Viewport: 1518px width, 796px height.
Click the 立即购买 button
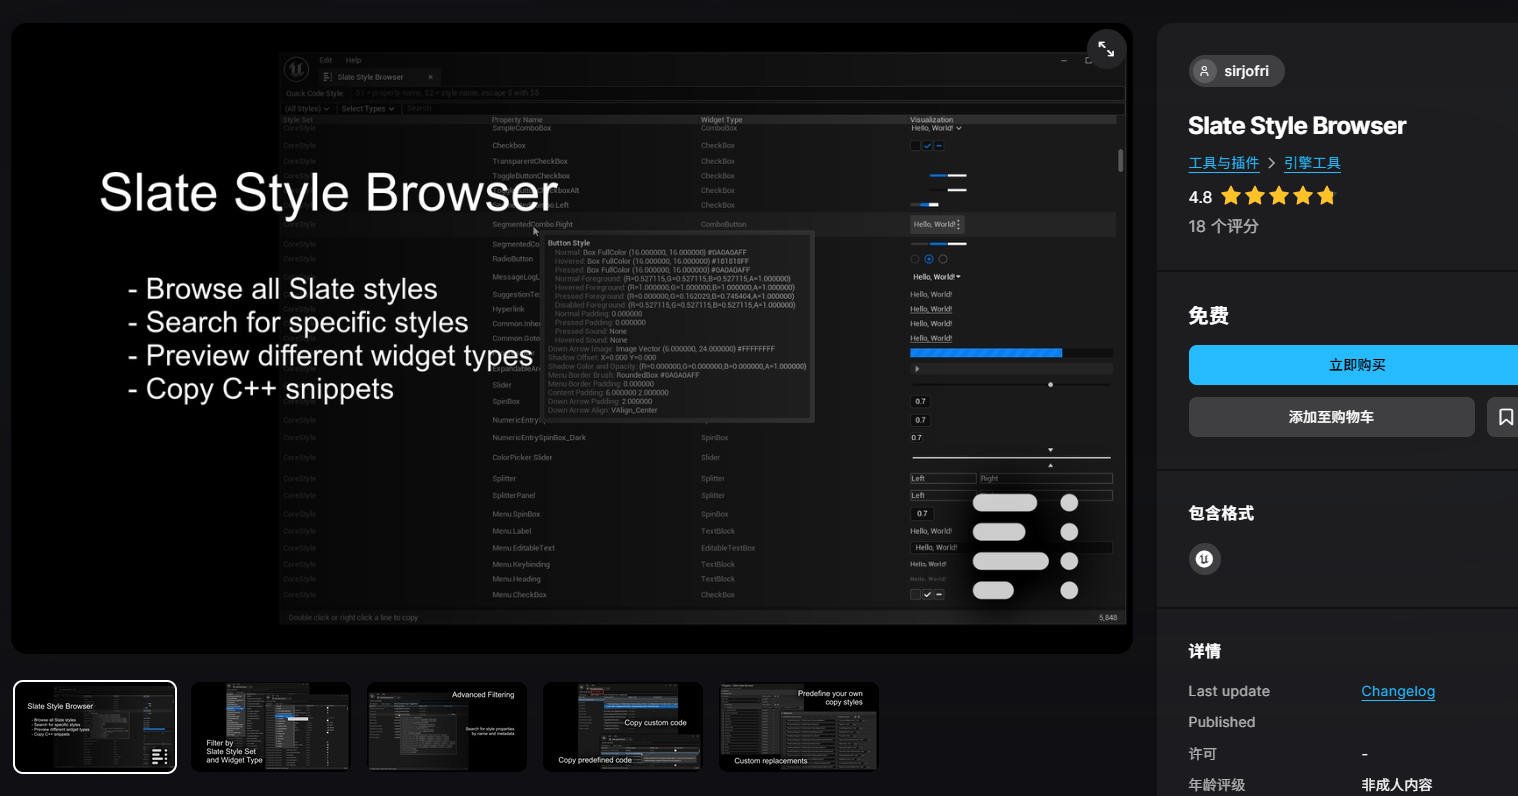[x=1356, y=365]
